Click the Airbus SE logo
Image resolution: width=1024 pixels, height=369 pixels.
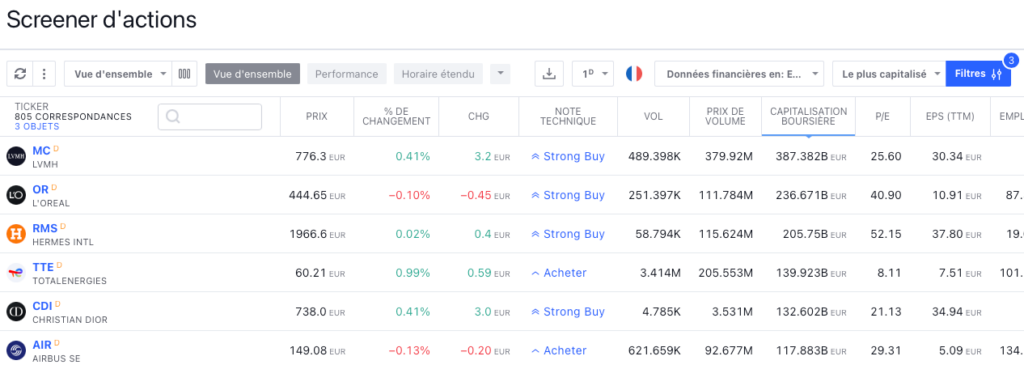pyautogui.click(x=16, y=351)
